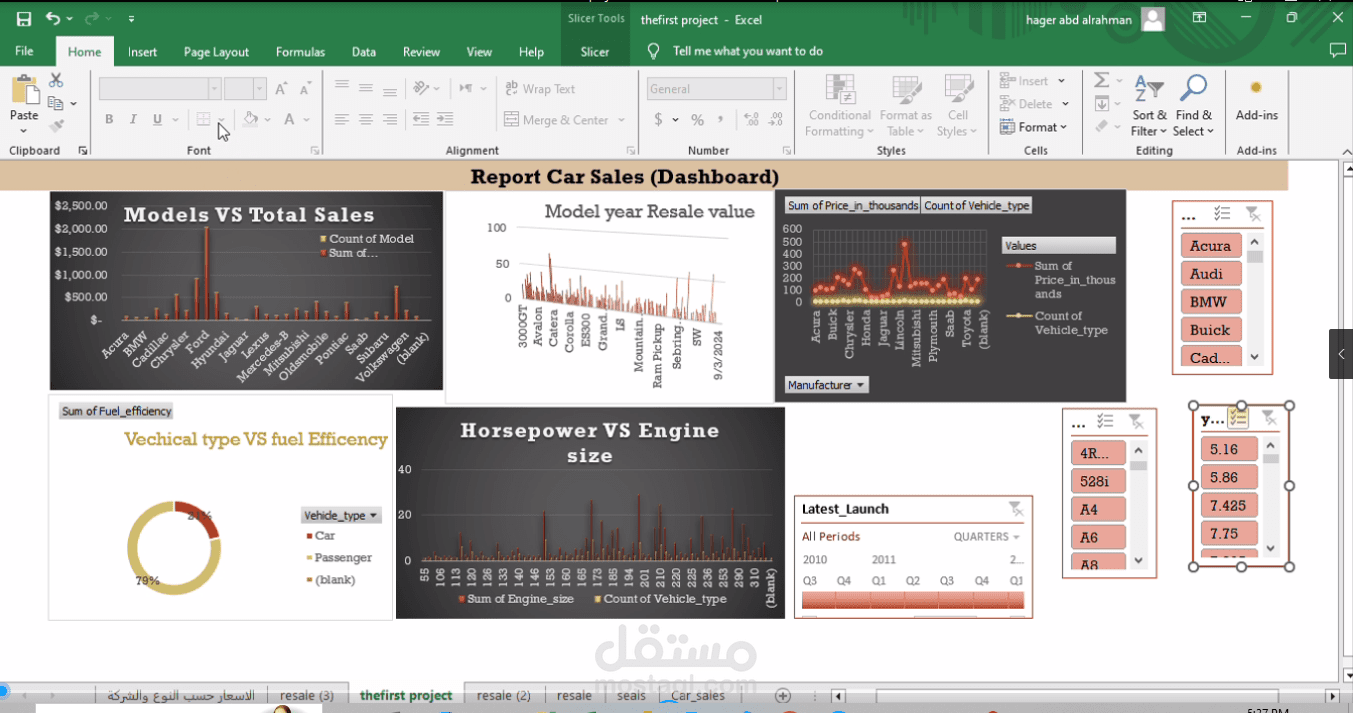Toggle Italic formatting

(x=133, y=120)
